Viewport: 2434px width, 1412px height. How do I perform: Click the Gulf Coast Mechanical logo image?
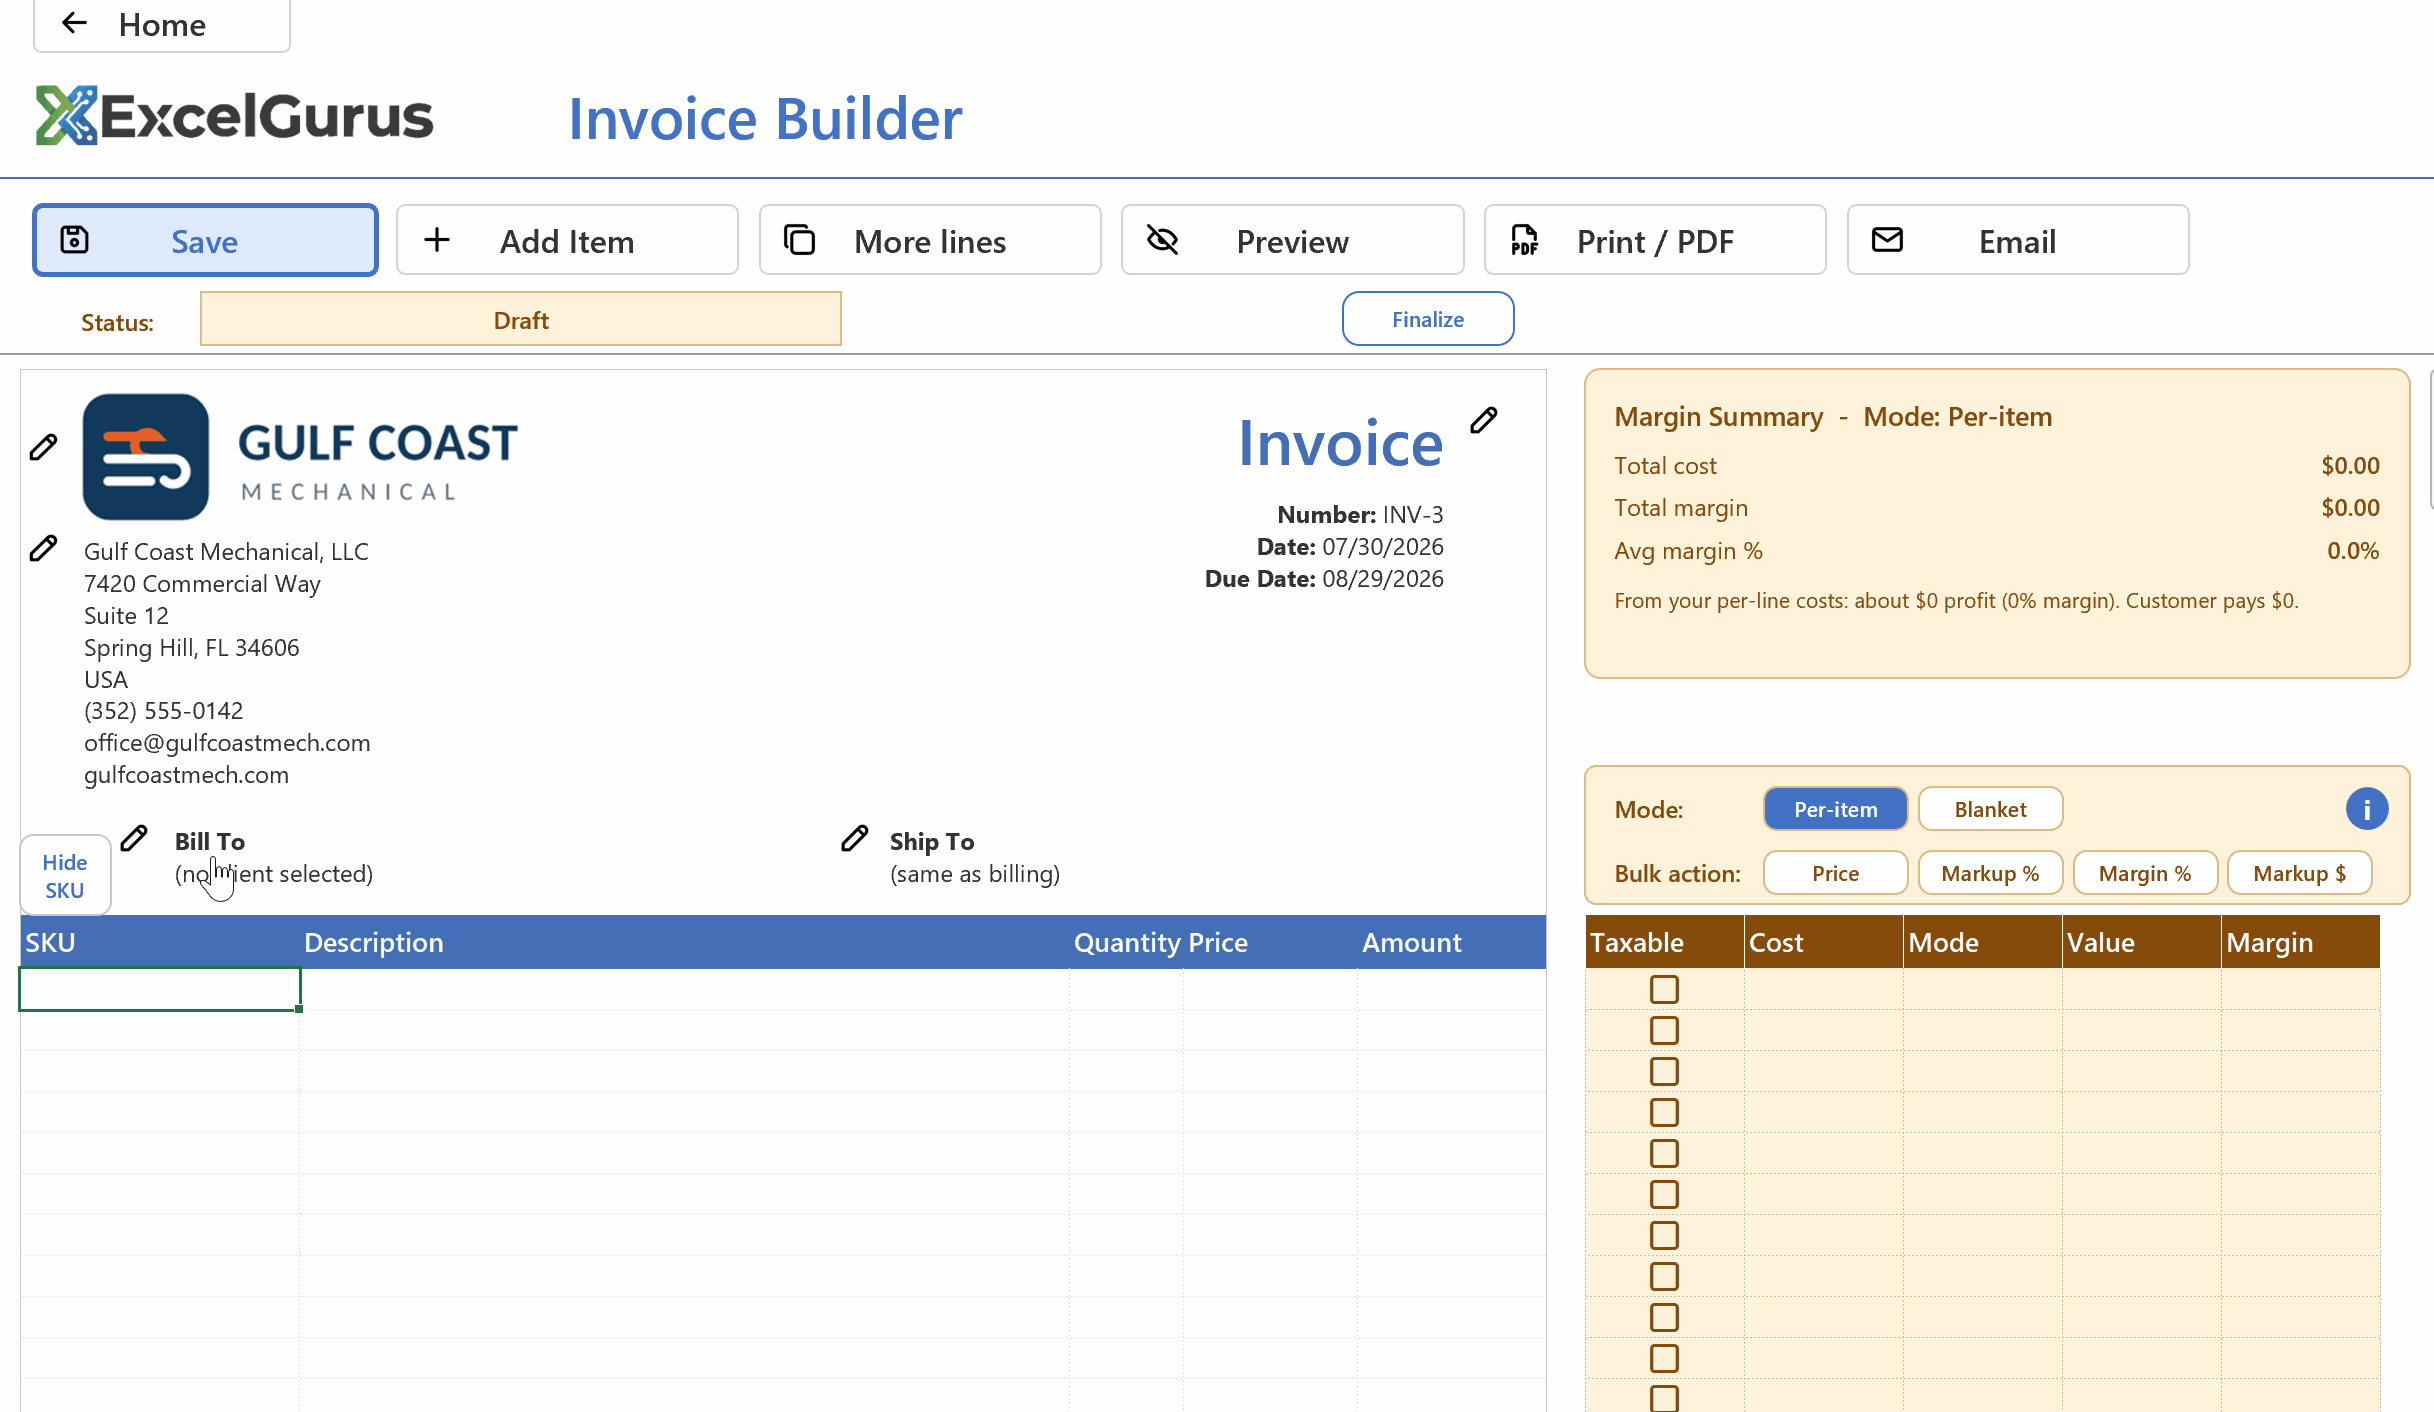click(x=301, y=457)
